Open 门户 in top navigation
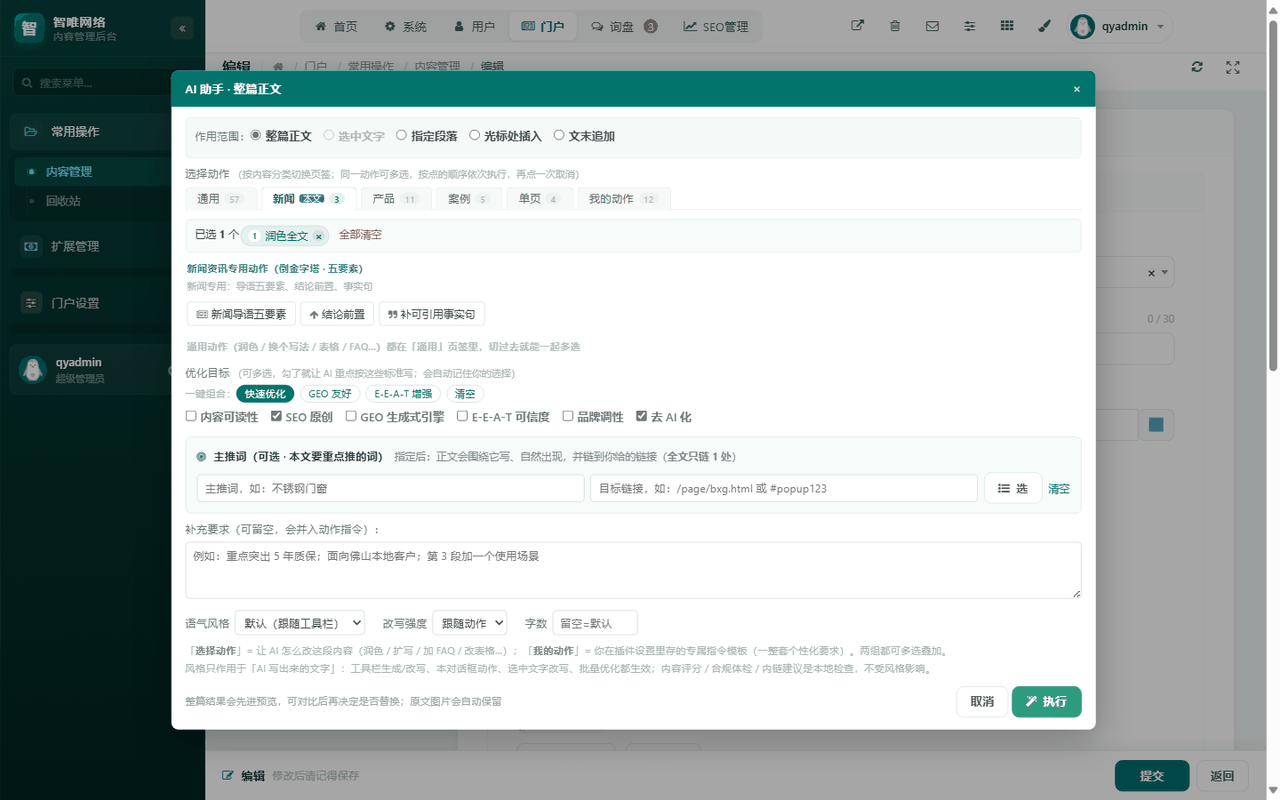Viewport: 1280px width, 800px height. click(x=543, y=27)
